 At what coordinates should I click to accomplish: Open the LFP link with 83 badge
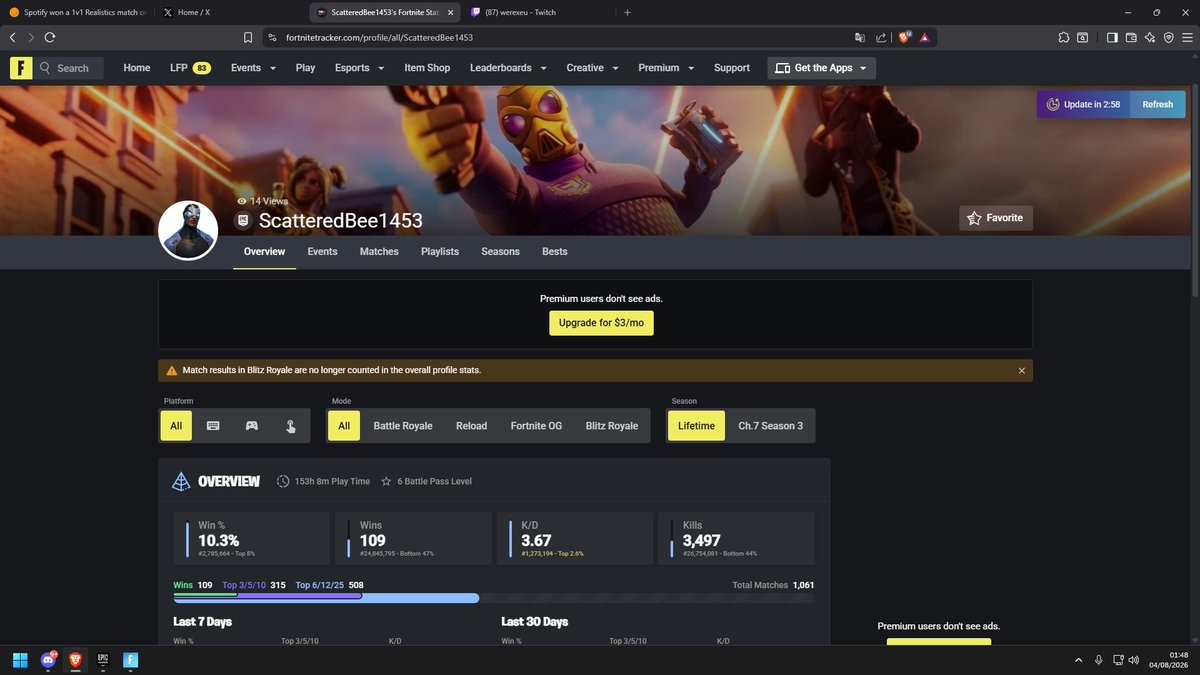click(190, 68)
